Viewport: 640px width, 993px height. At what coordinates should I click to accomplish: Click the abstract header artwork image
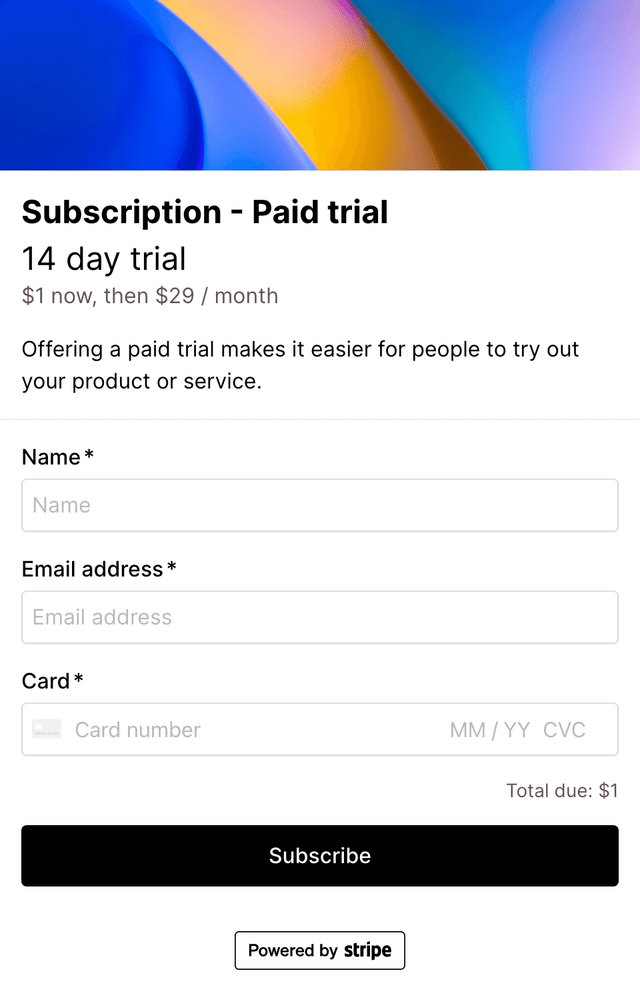coord(320,84)
